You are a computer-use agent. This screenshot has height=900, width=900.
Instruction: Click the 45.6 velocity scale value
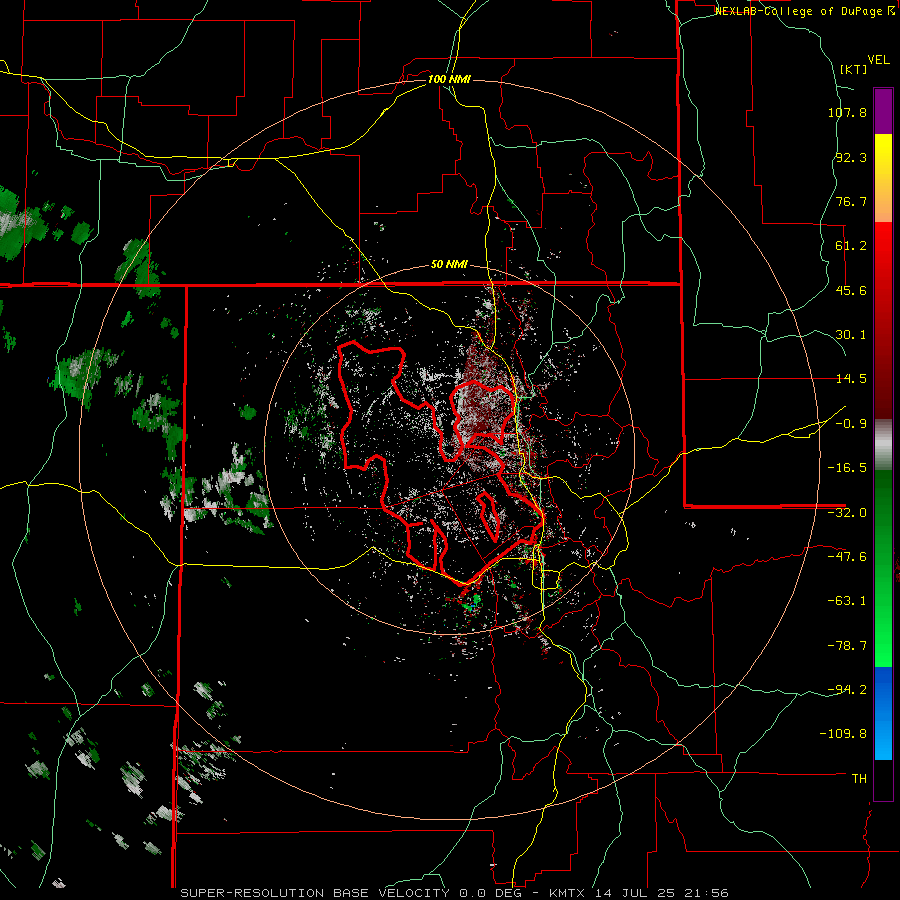(851, 290)
